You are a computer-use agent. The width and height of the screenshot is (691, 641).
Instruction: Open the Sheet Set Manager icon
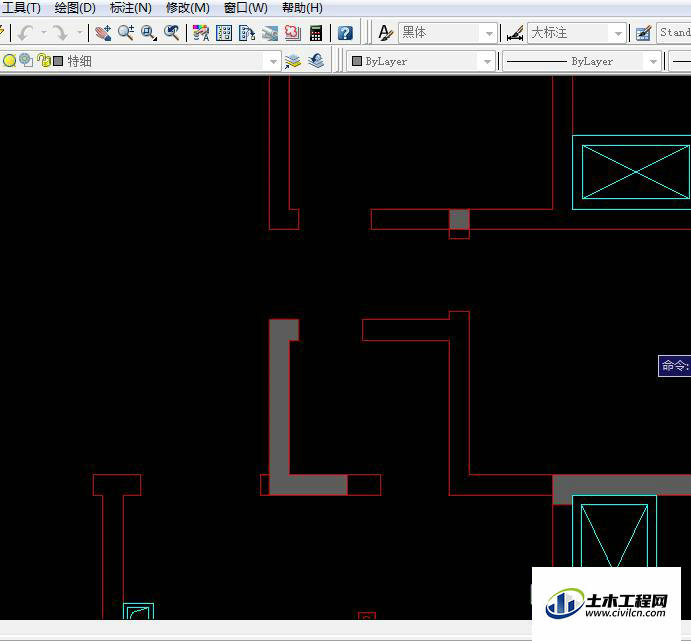(x=270, y=33)
